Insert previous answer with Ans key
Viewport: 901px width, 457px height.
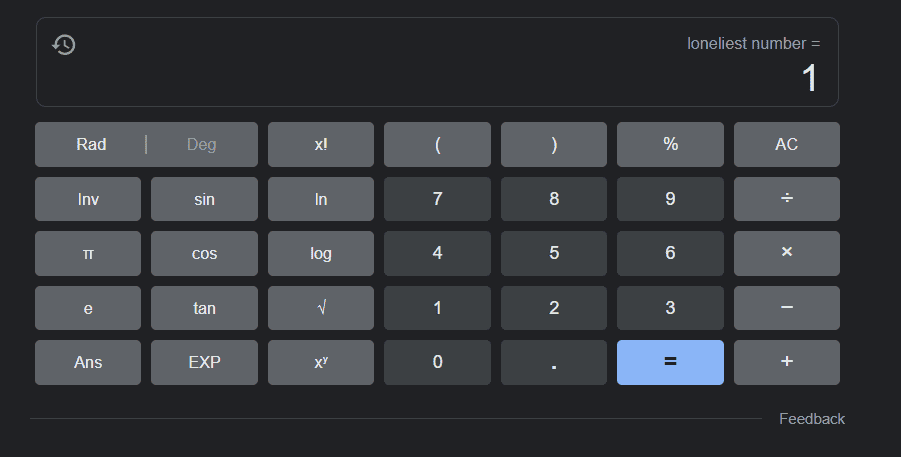88,362
